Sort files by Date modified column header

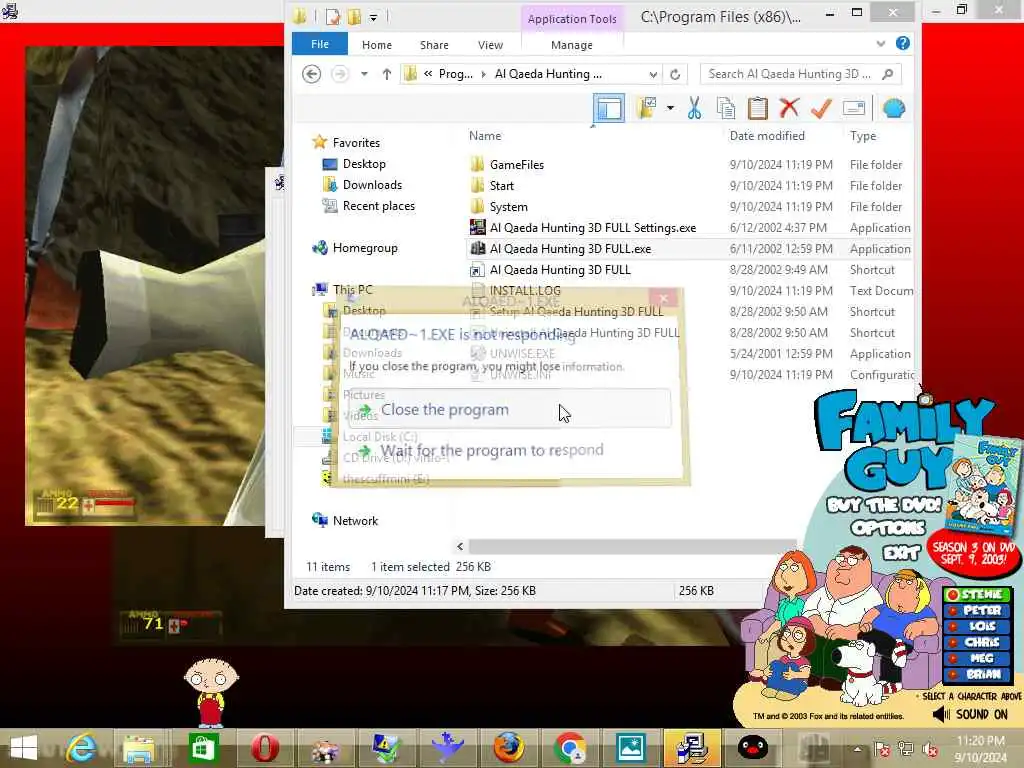click(767, 136)
